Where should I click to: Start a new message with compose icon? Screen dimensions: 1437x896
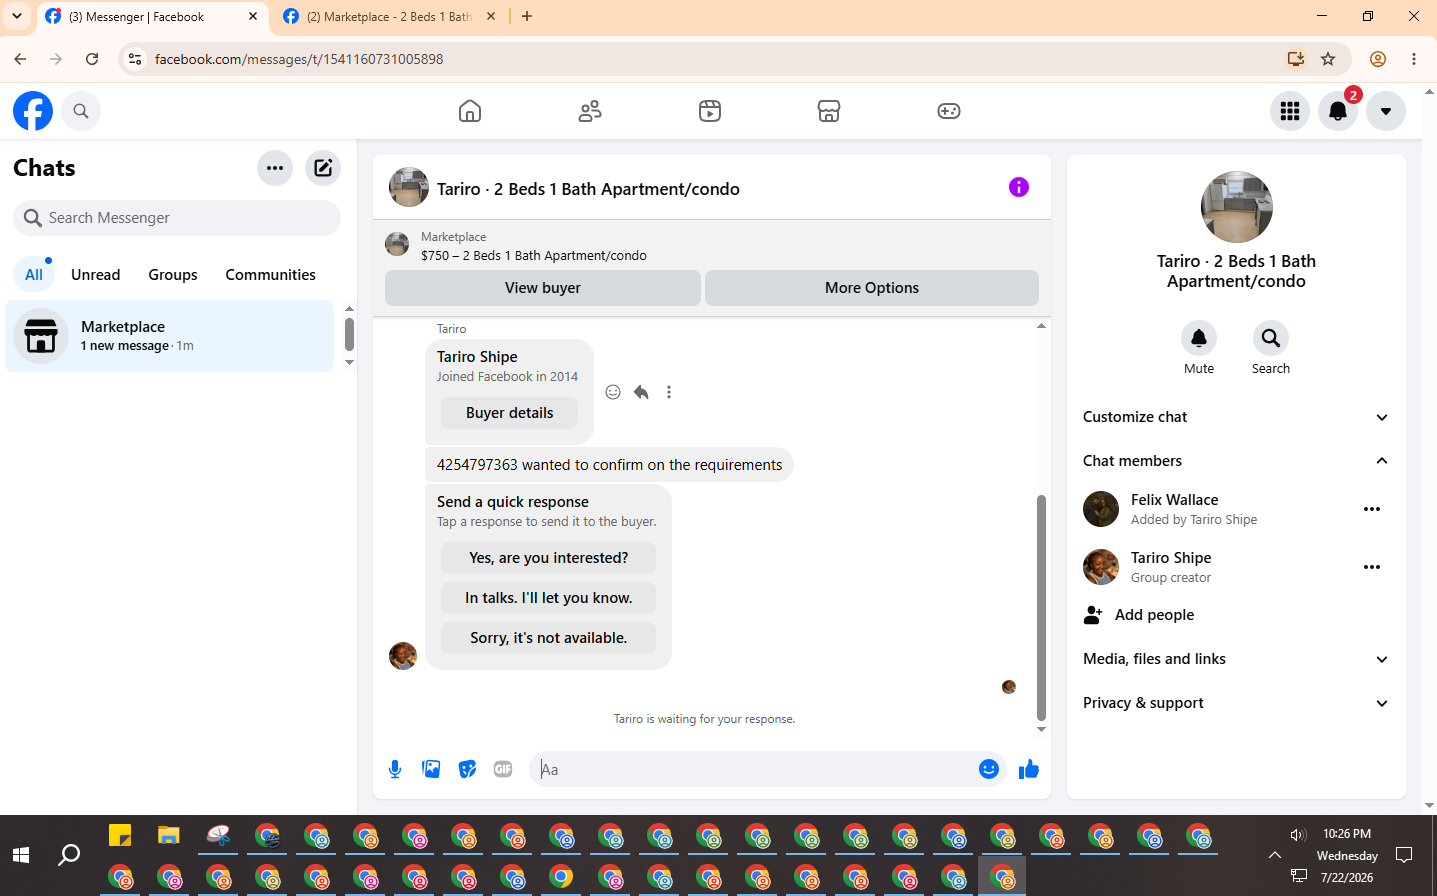[x=323, y=168]
